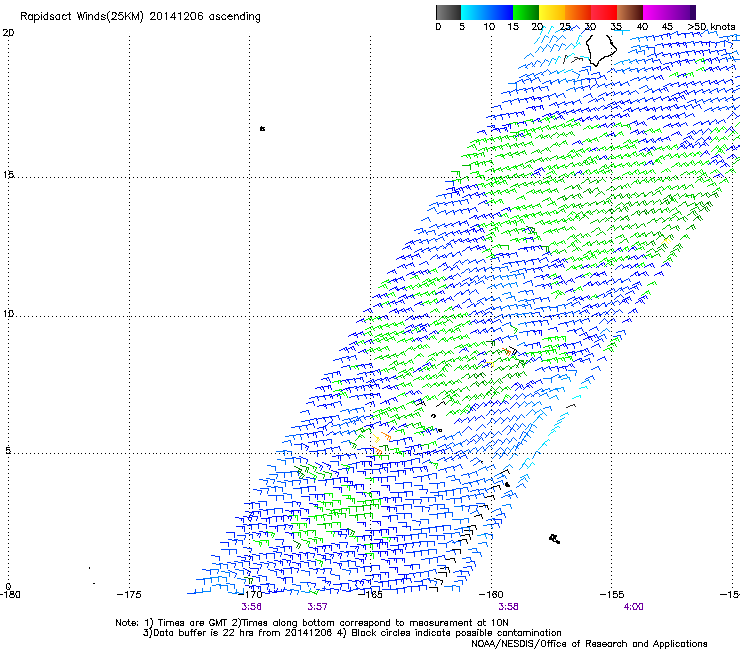Viewport: 740px width, 650px height.
Task: Select the red 30-35 knots legend segment
Action: pos(604,12)
